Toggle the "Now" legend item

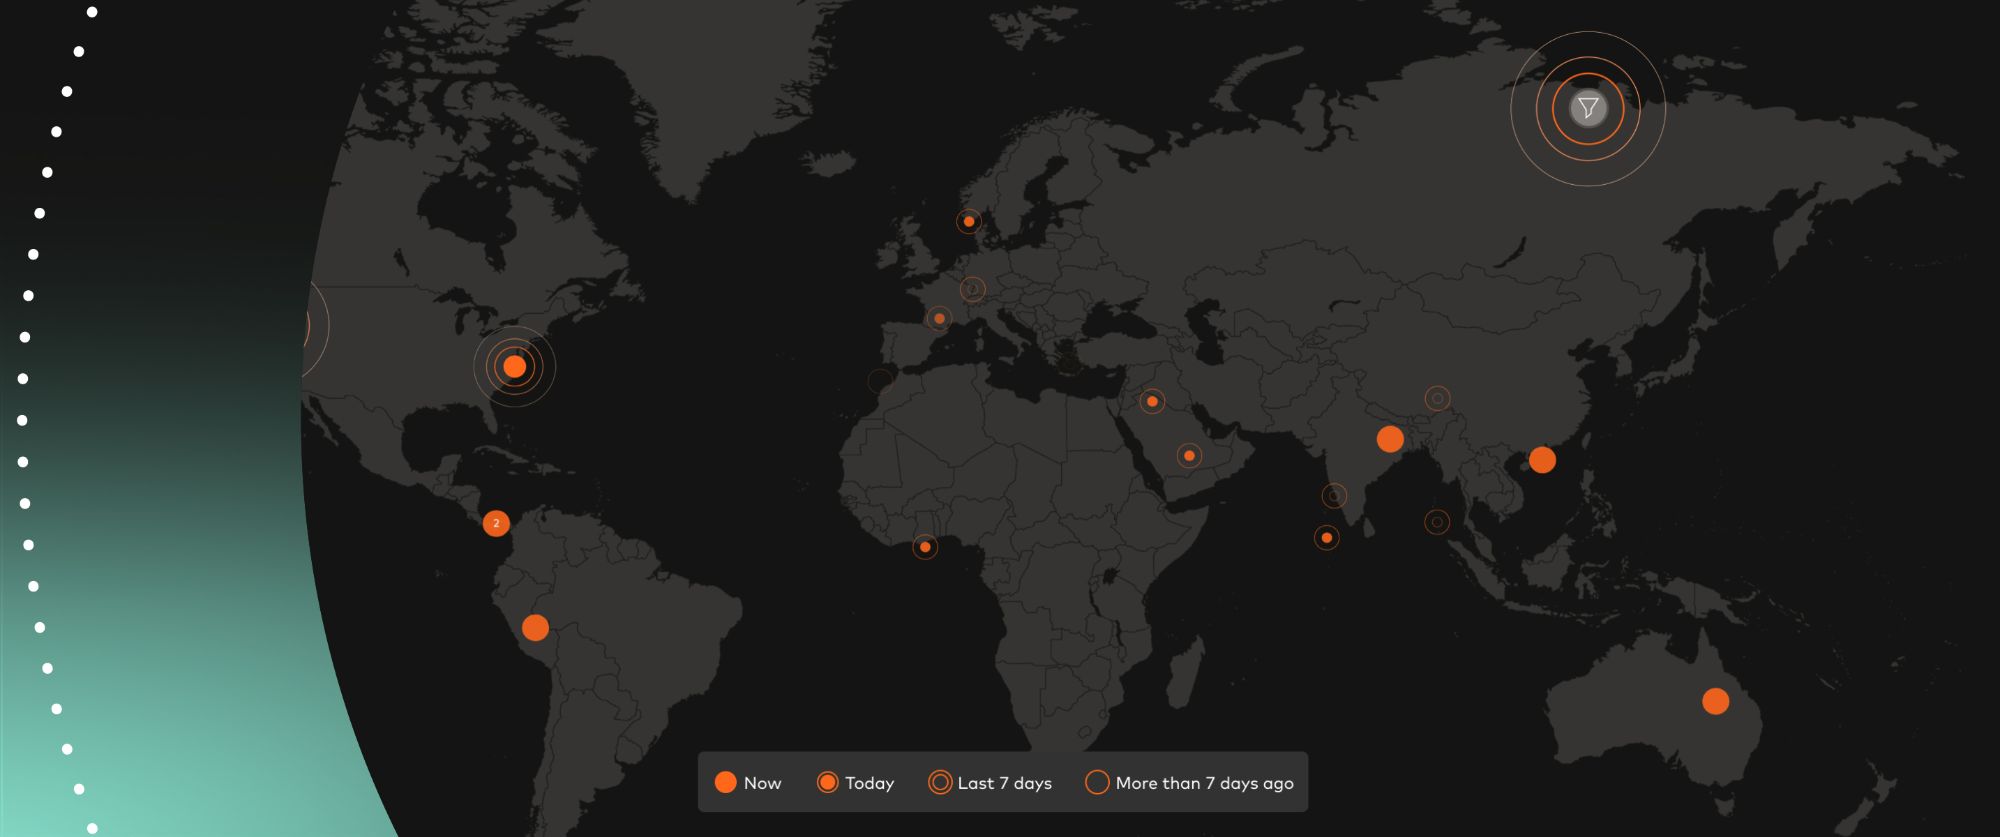point(748,783)
